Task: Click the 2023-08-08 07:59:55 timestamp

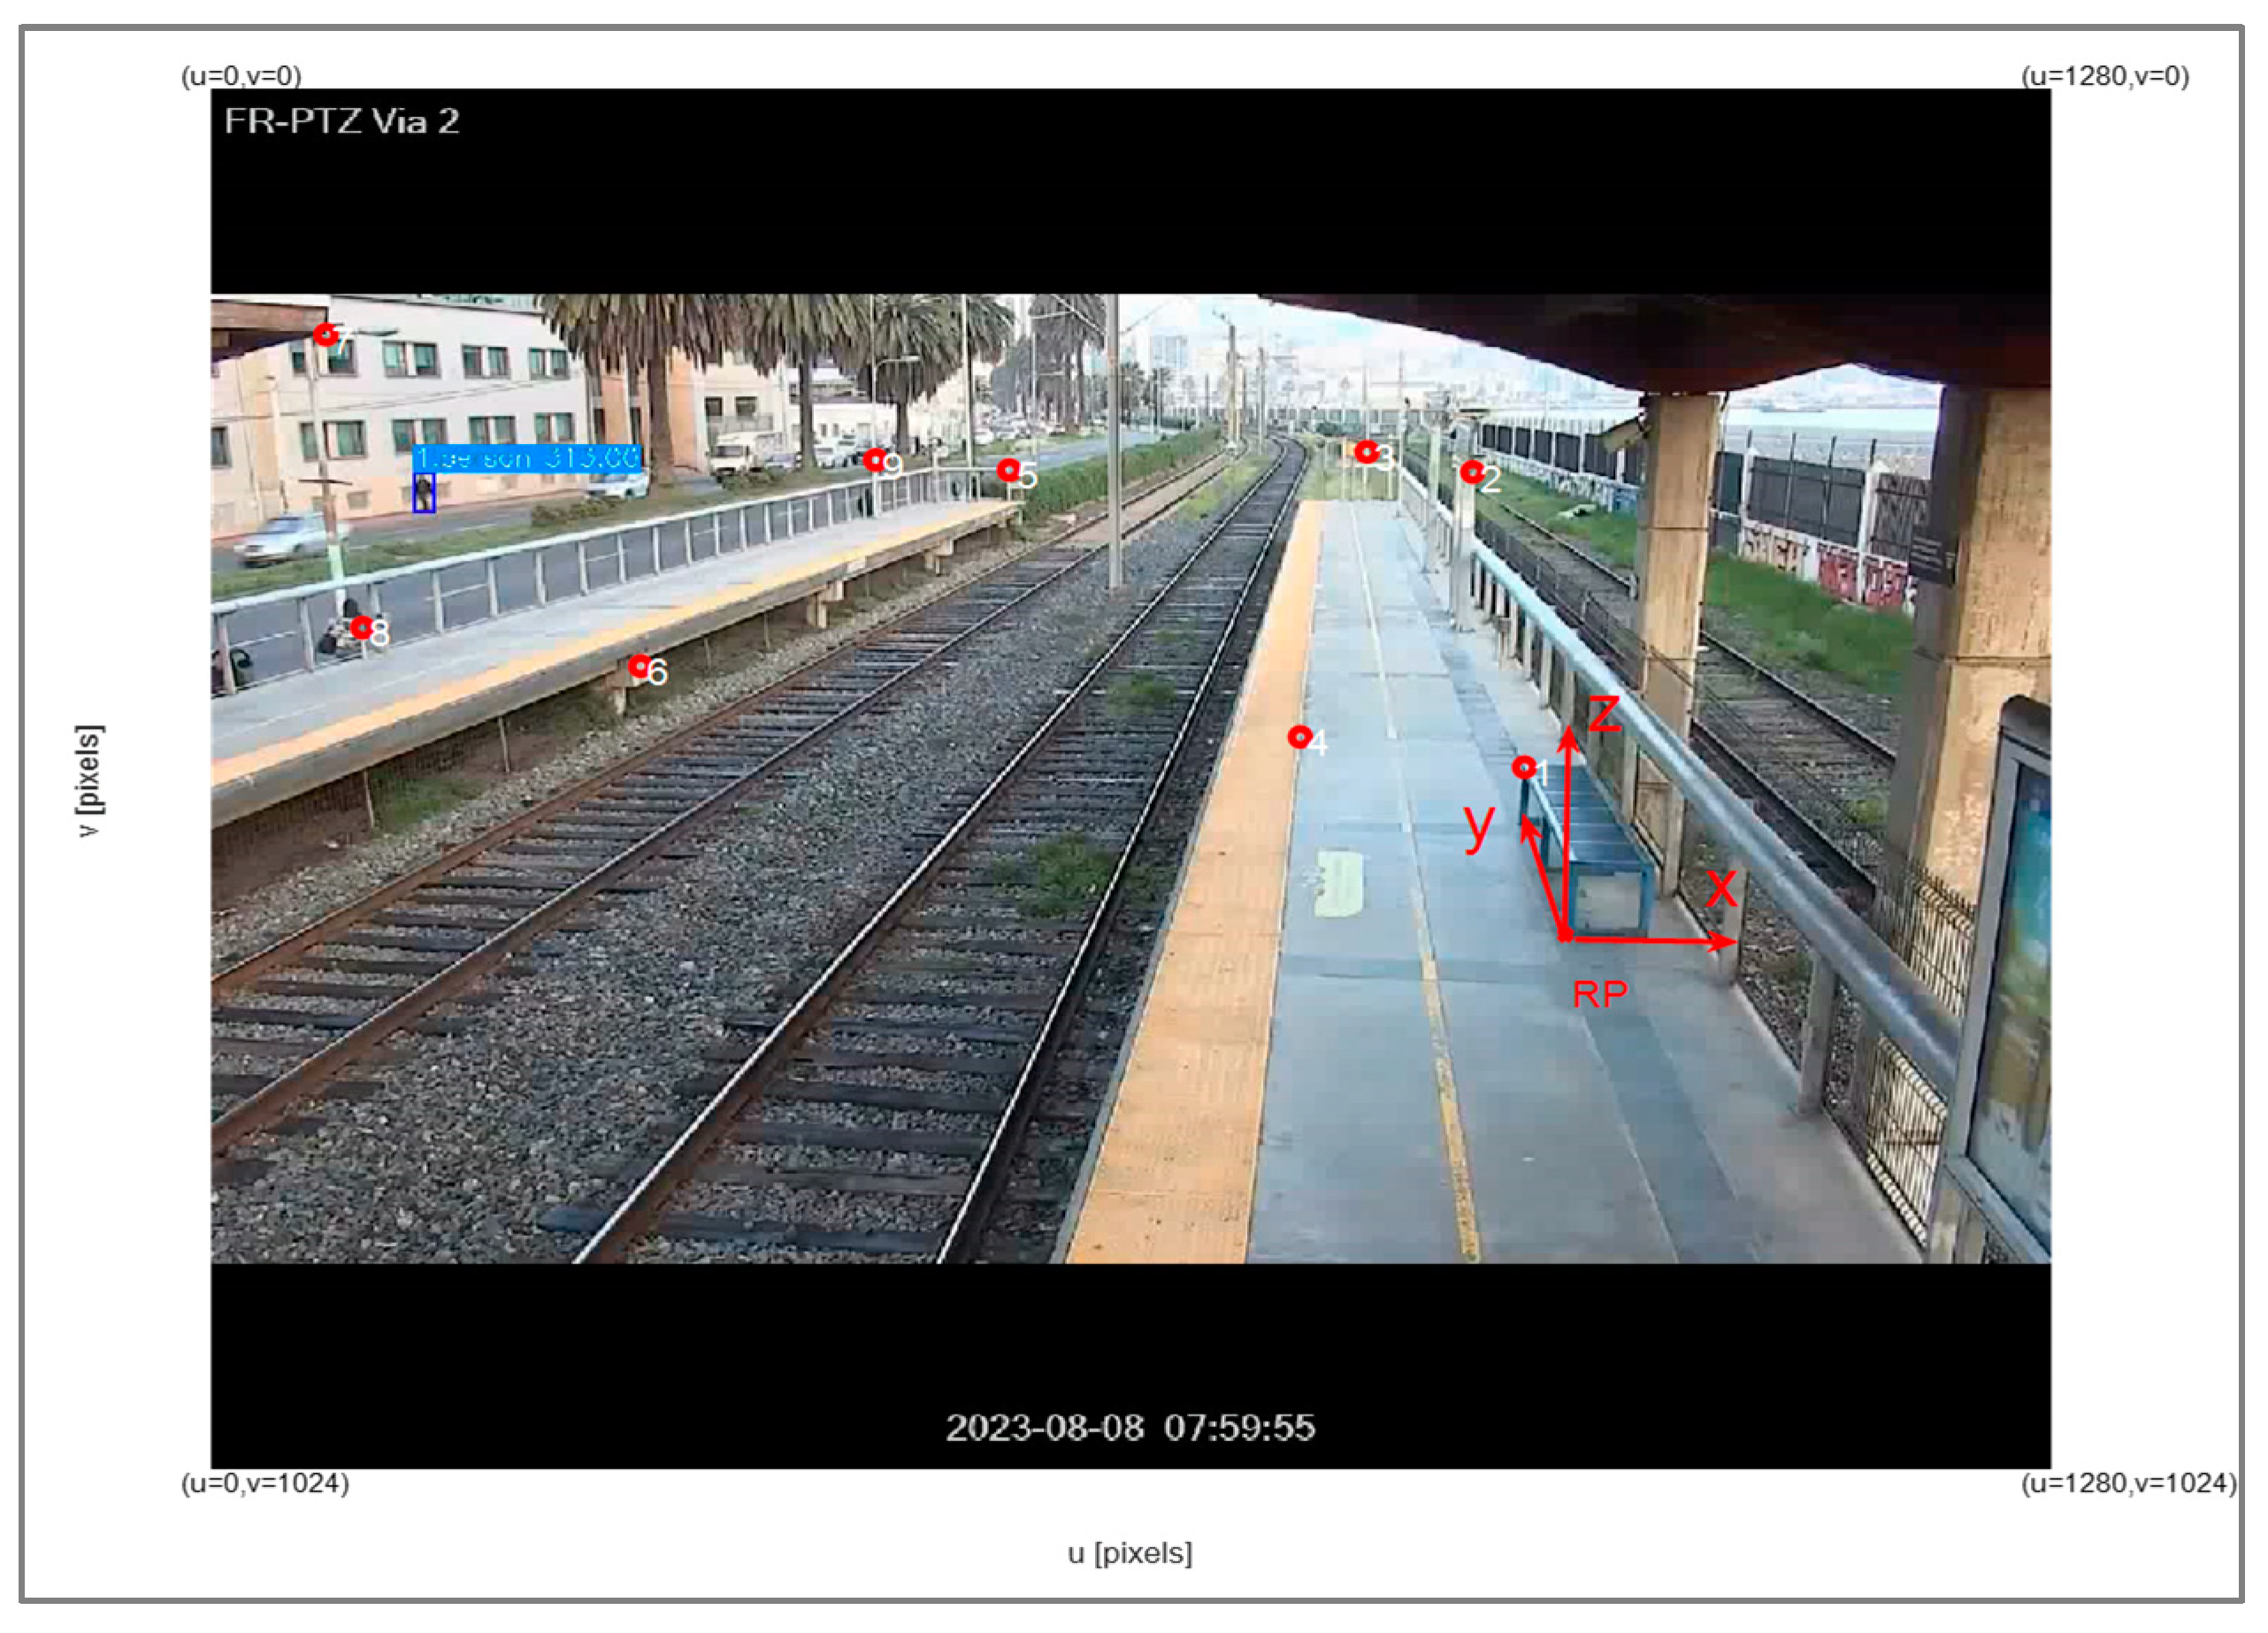Action: click(1130, 1427)
